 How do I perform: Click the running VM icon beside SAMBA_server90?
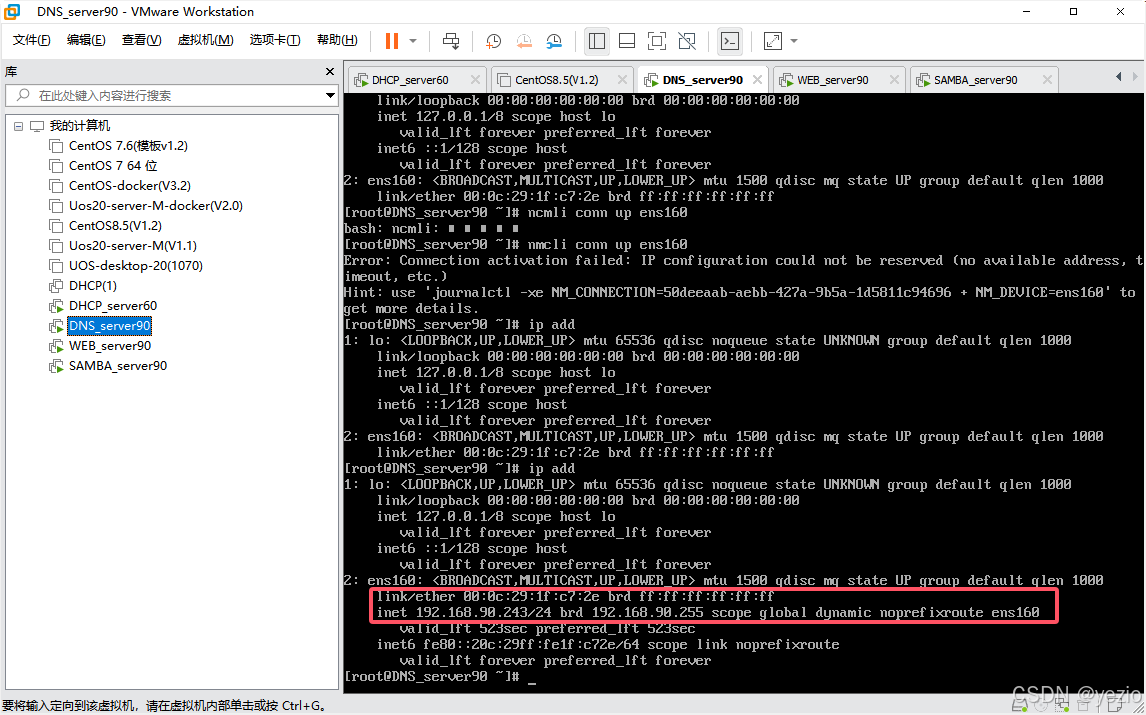point(56,366)
